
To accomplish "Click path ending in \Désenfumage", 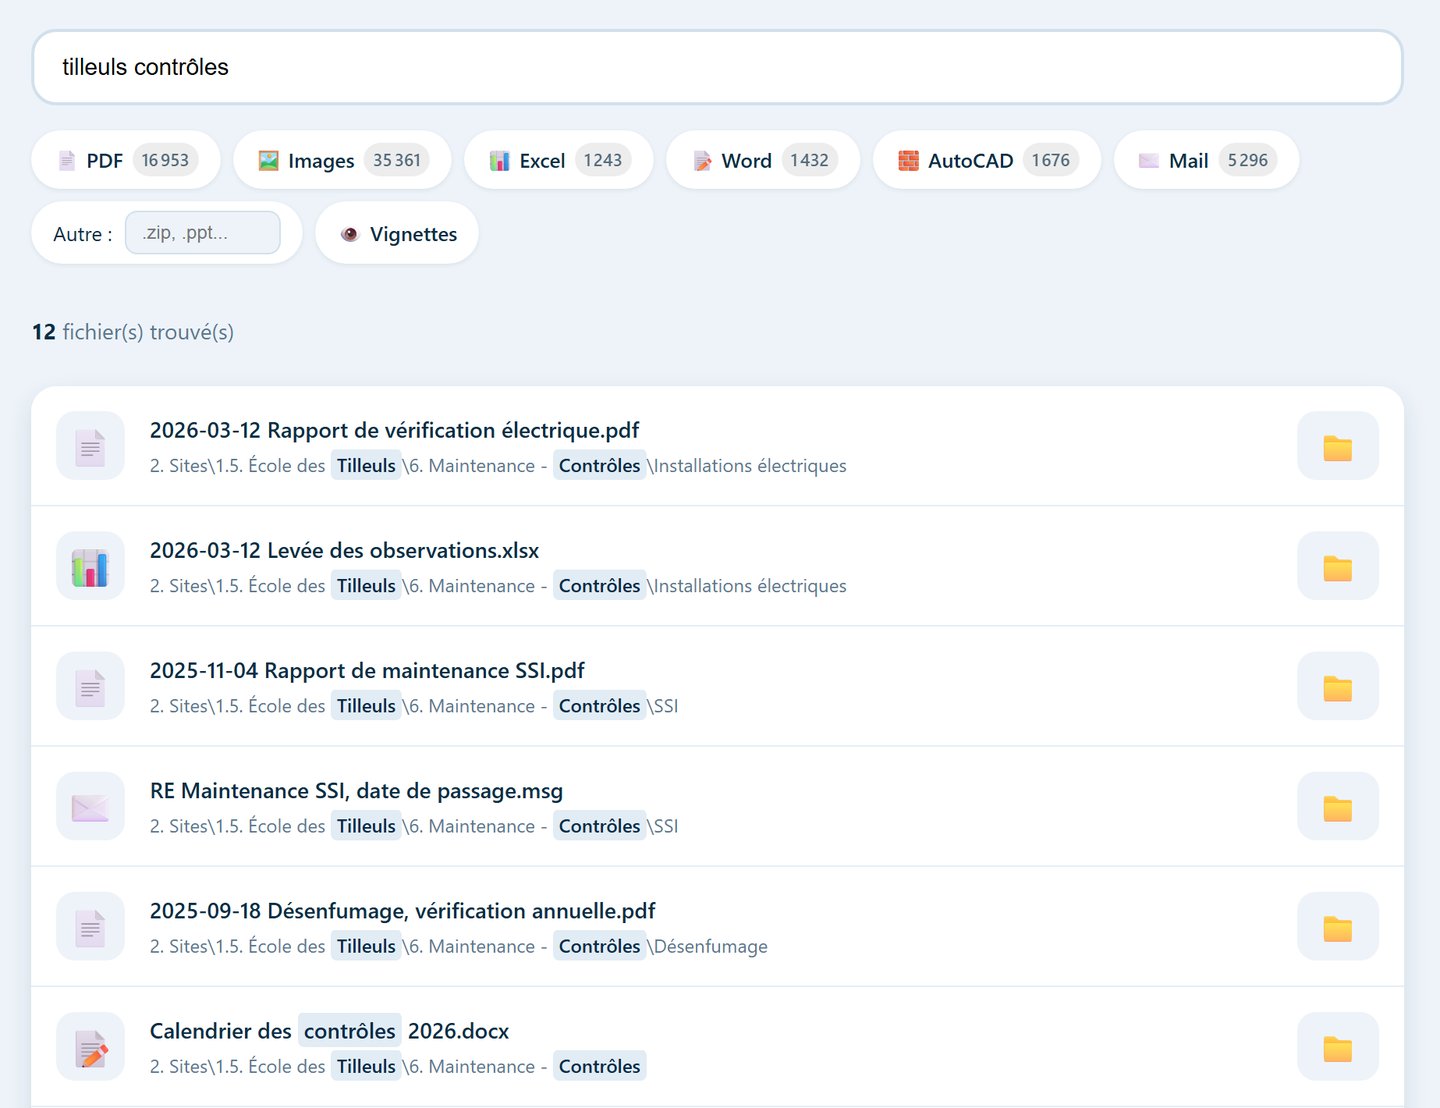I will point(459,946).
